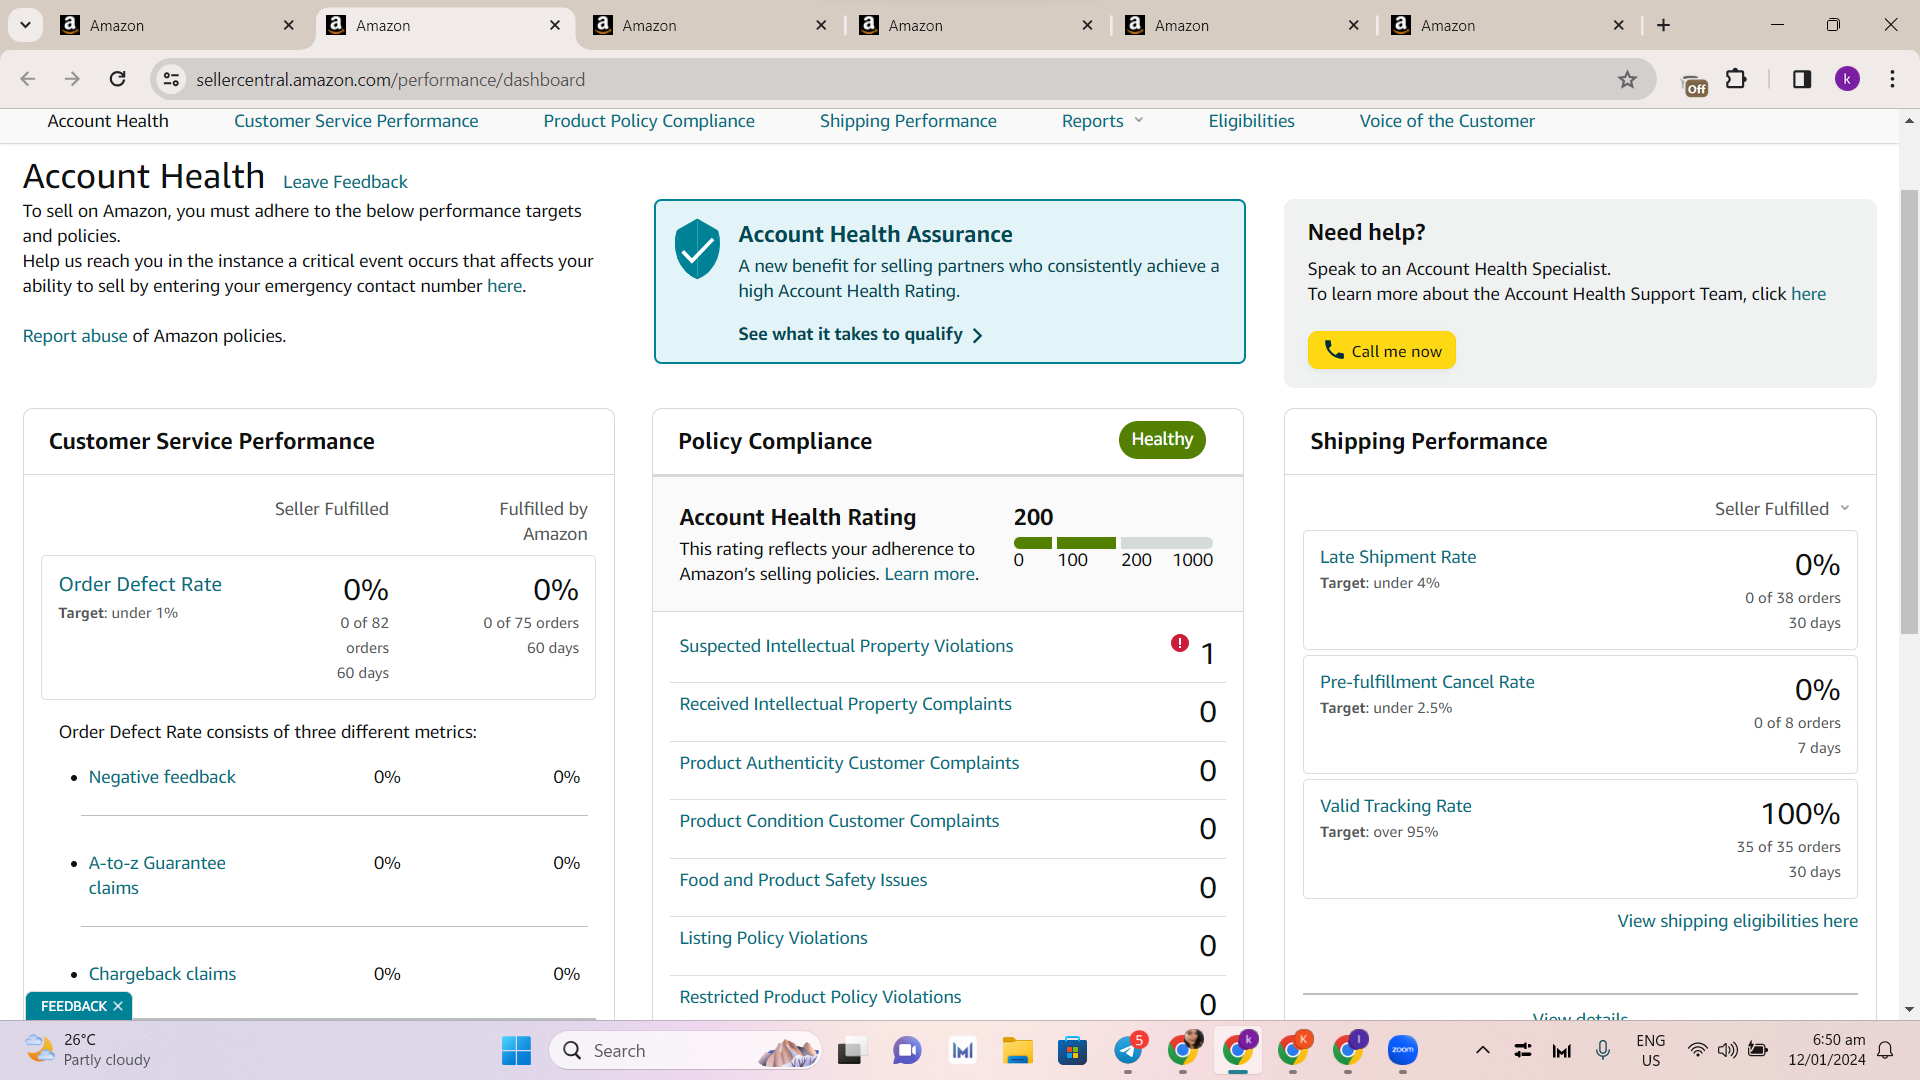Click the Call me now button
1920x1080 pixels.
[x=1381, y=350]
